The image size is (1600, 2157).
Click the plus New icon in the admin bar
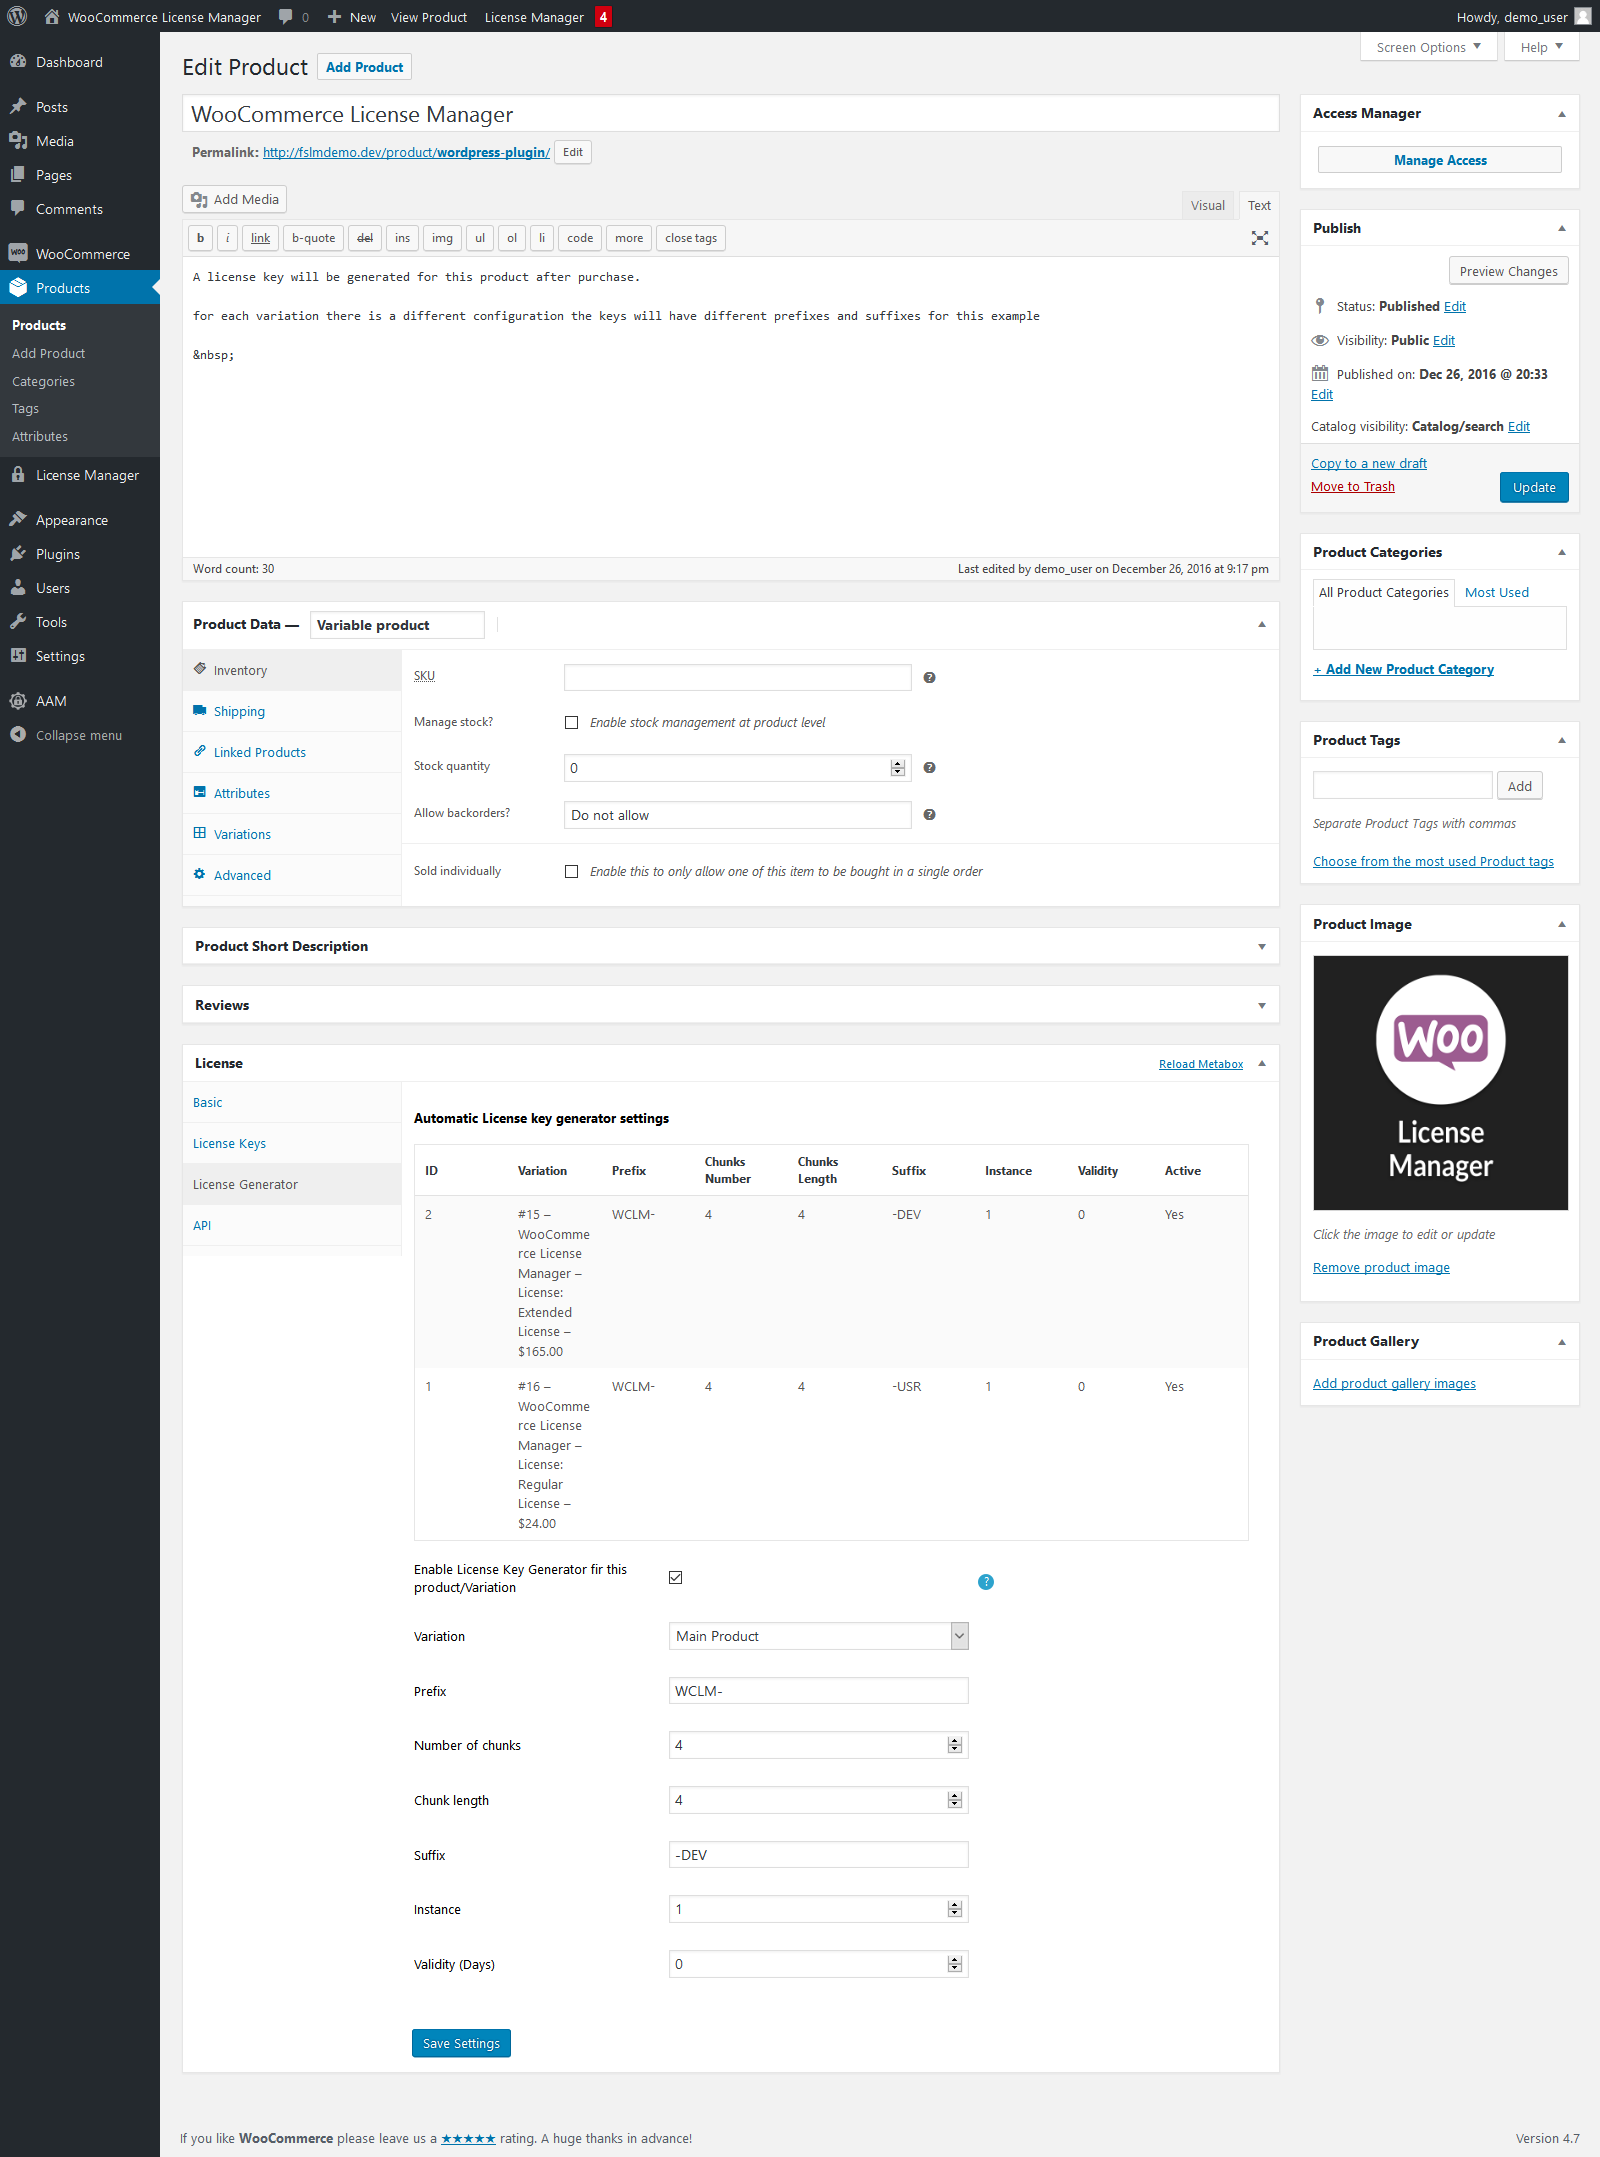pyautogui.click(x=335, y=17)
